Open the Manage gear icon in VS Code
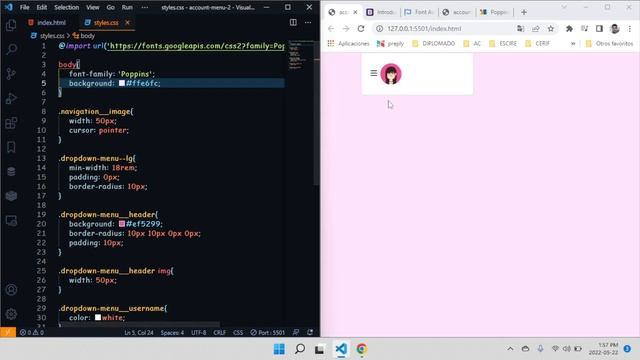 (11, 314)
